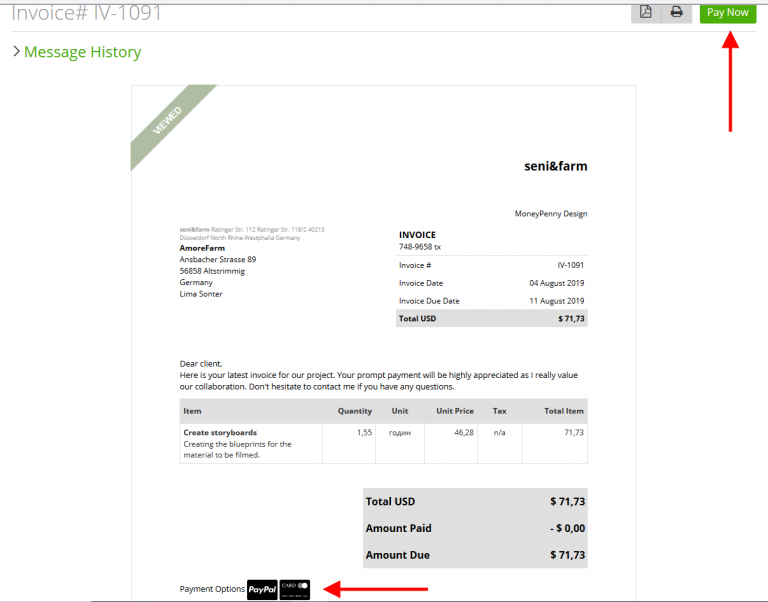
Task: Click the address line Ansbacher Strasse 89
Action: coord(217,260)
